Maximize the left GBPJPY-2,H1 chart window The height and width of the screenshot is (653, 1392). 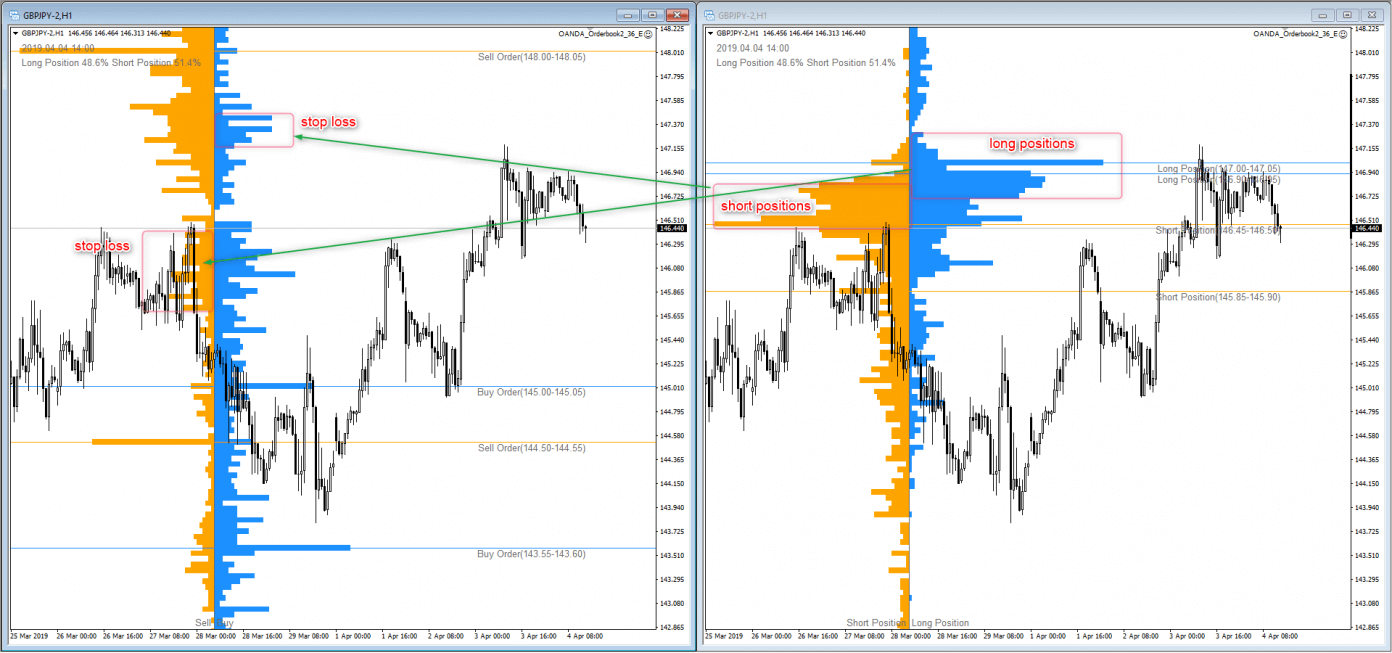653,15
